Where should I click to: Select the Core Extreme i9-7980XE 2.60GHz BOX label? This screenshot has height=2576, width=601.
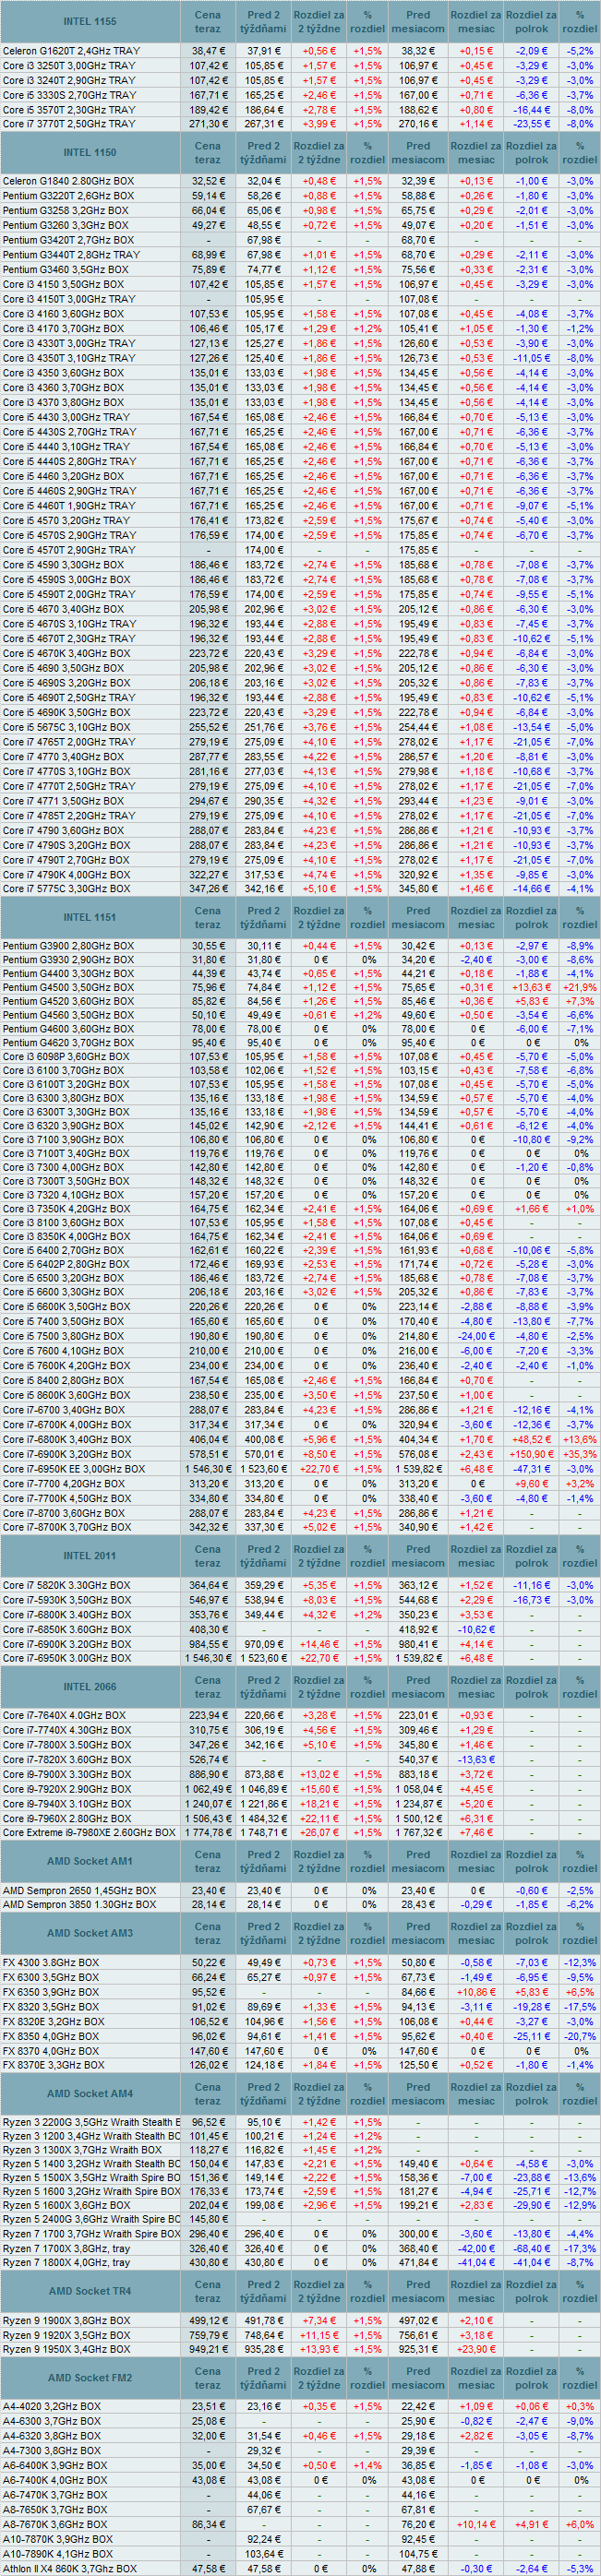(89, 1833)
